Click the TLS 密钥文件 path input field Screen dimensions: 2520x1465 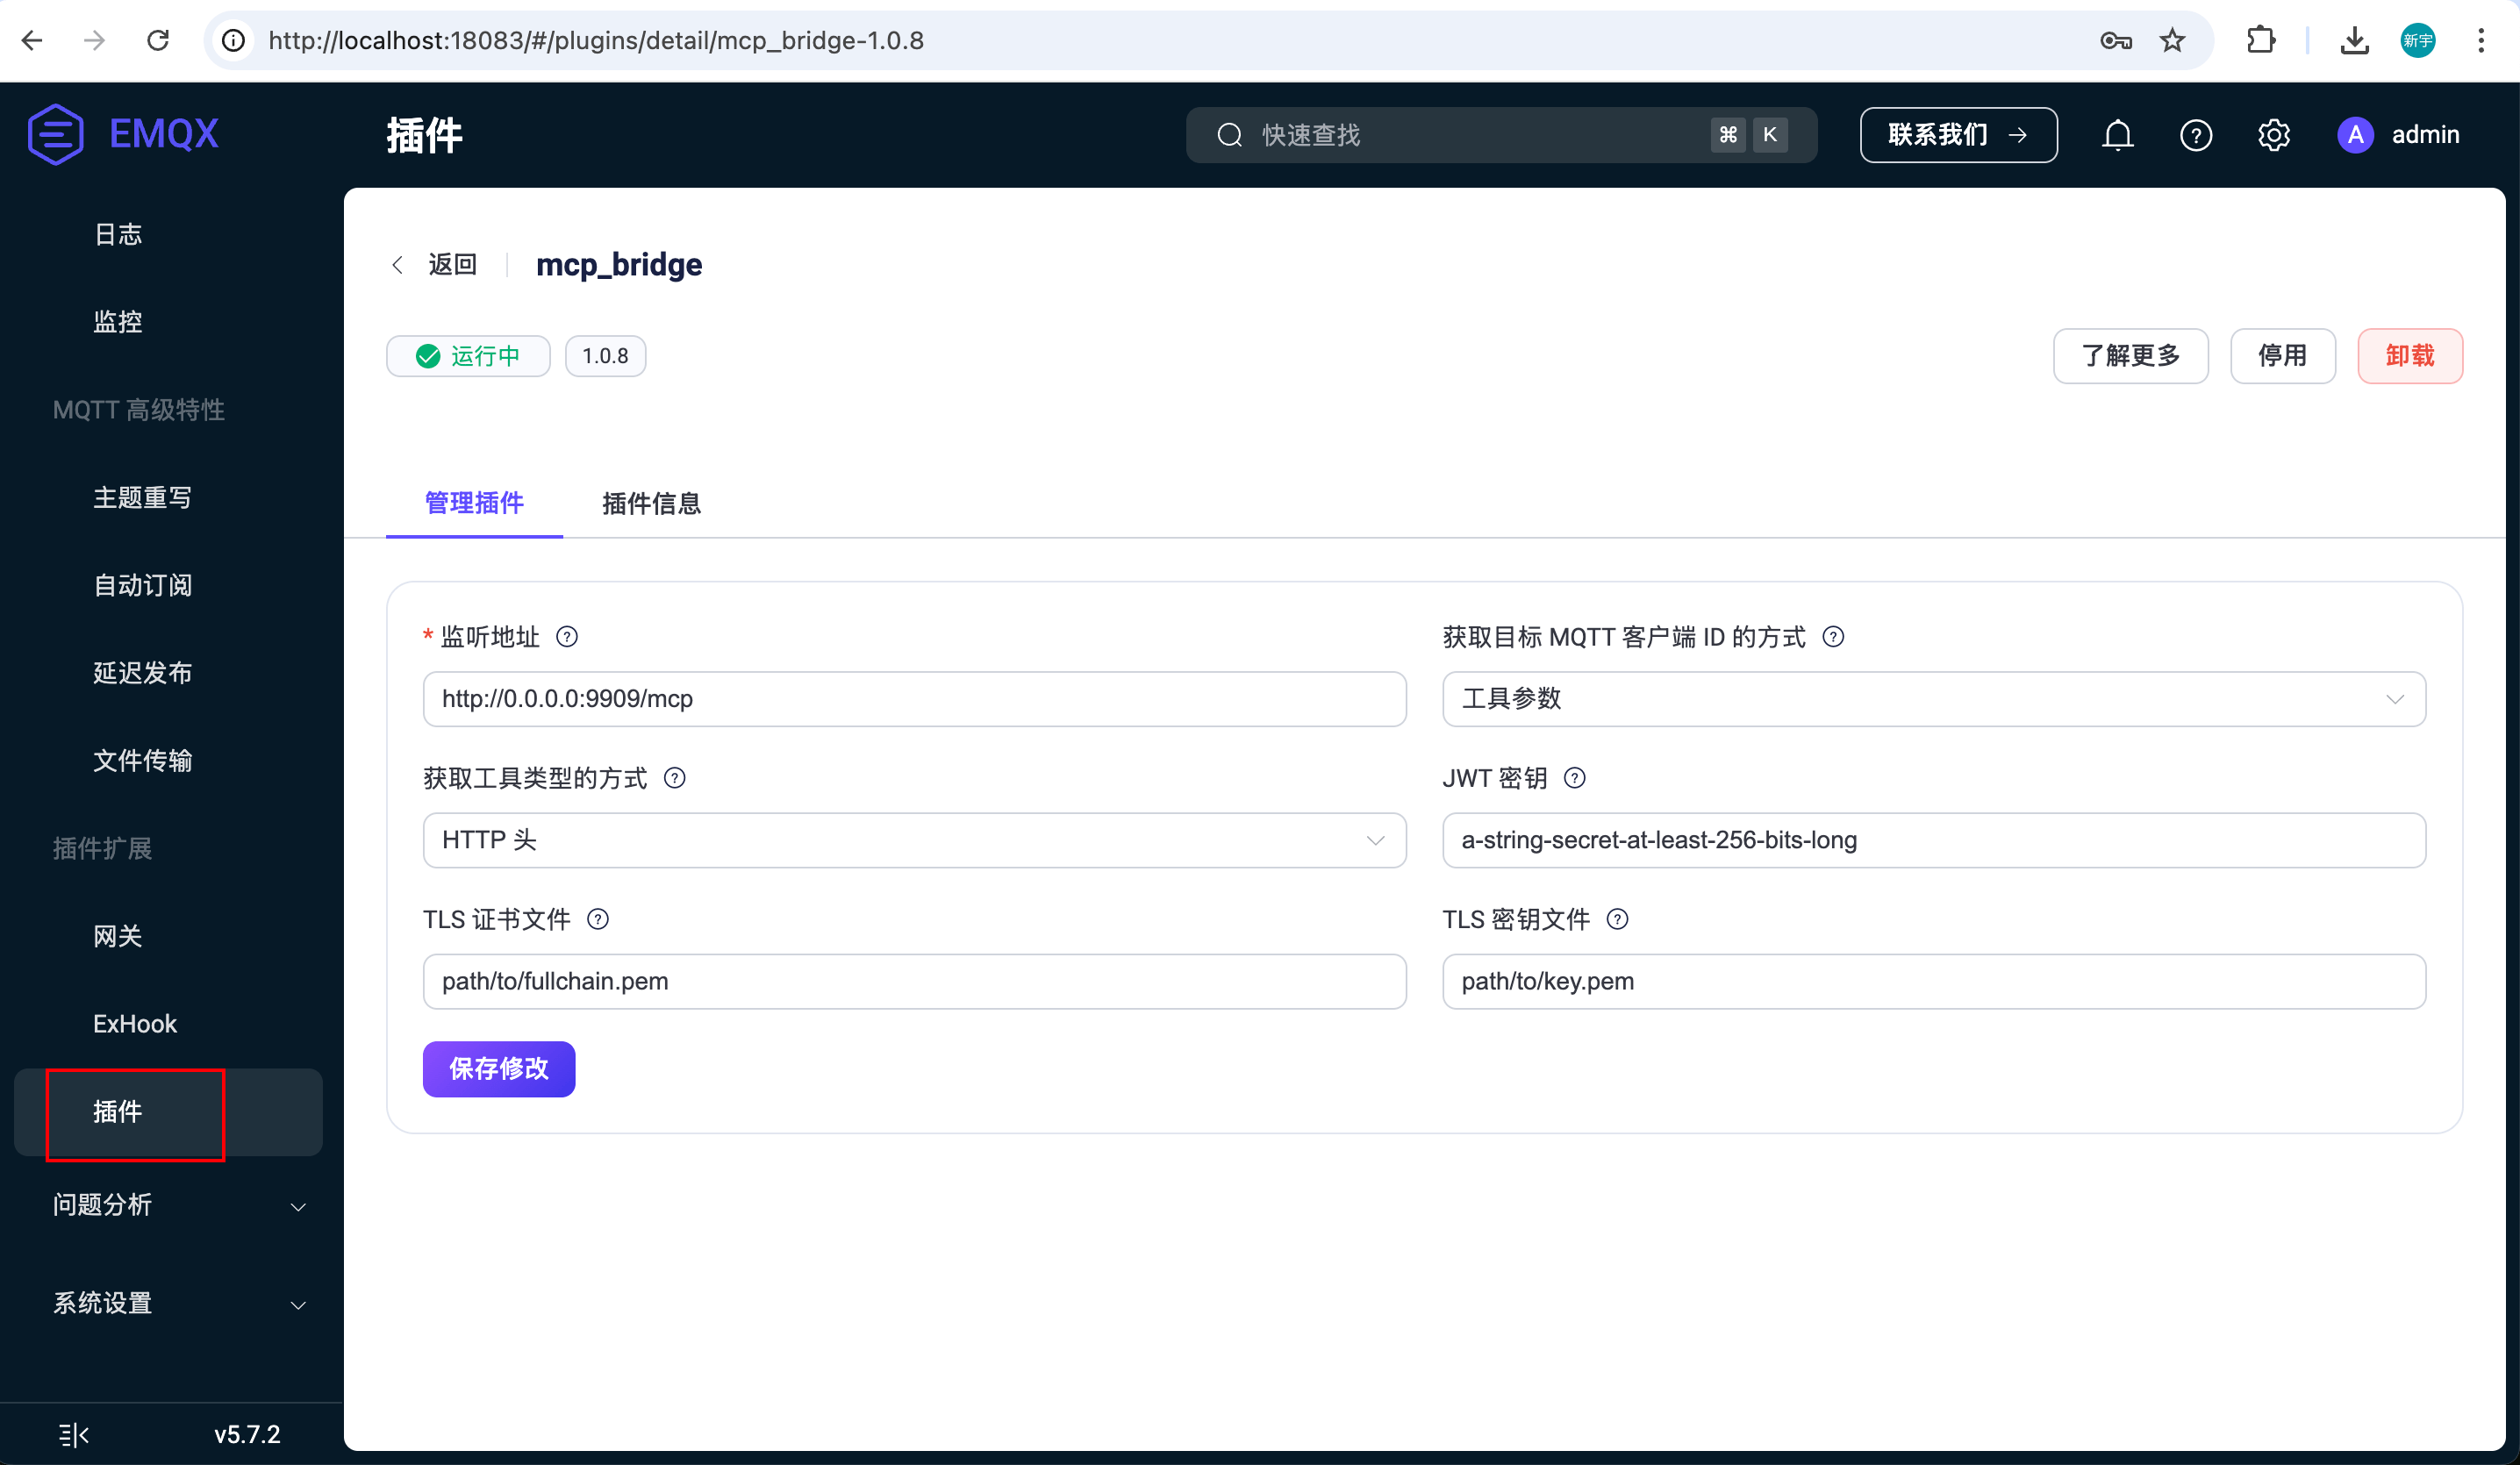(1932, 981)
